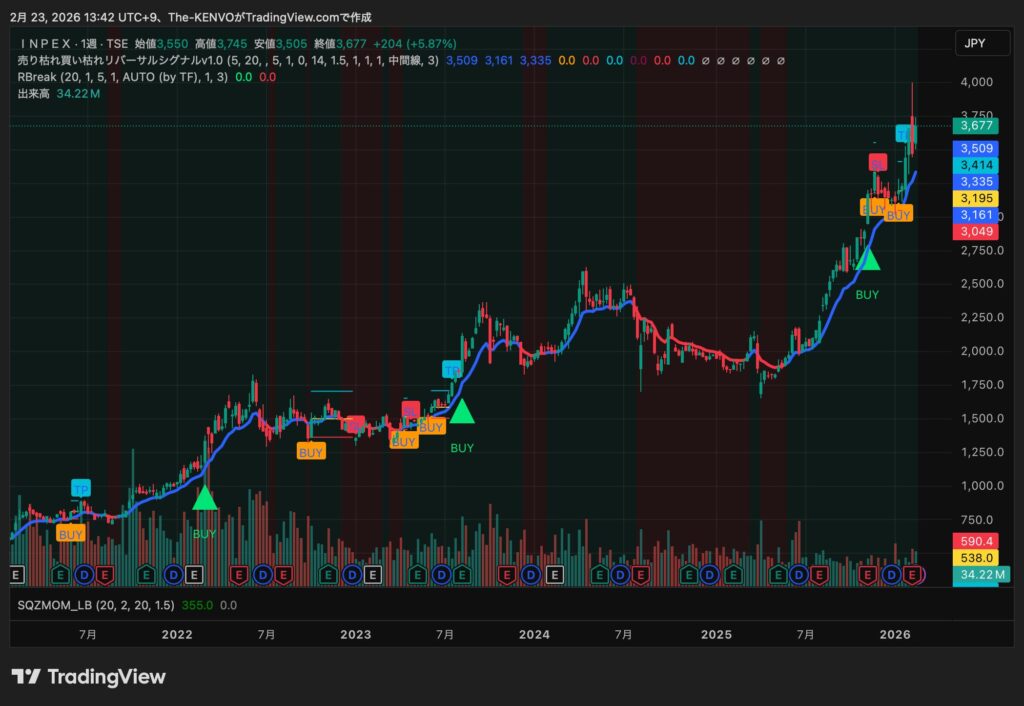Click the INPEX symbol title in legend
This screenshot has width=1024, height=706.
(x=74, y=44)
